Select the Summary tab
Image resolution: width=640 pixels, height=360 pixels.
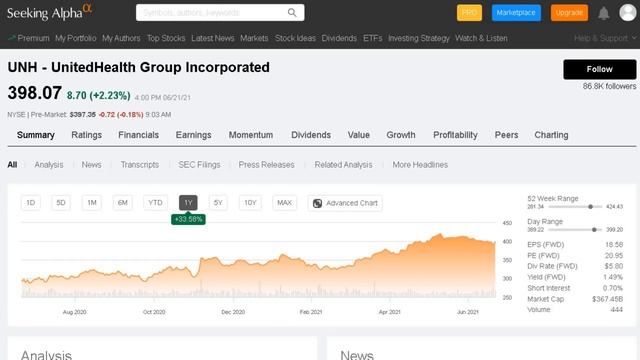pyautogui.click(x=36, y=135)
